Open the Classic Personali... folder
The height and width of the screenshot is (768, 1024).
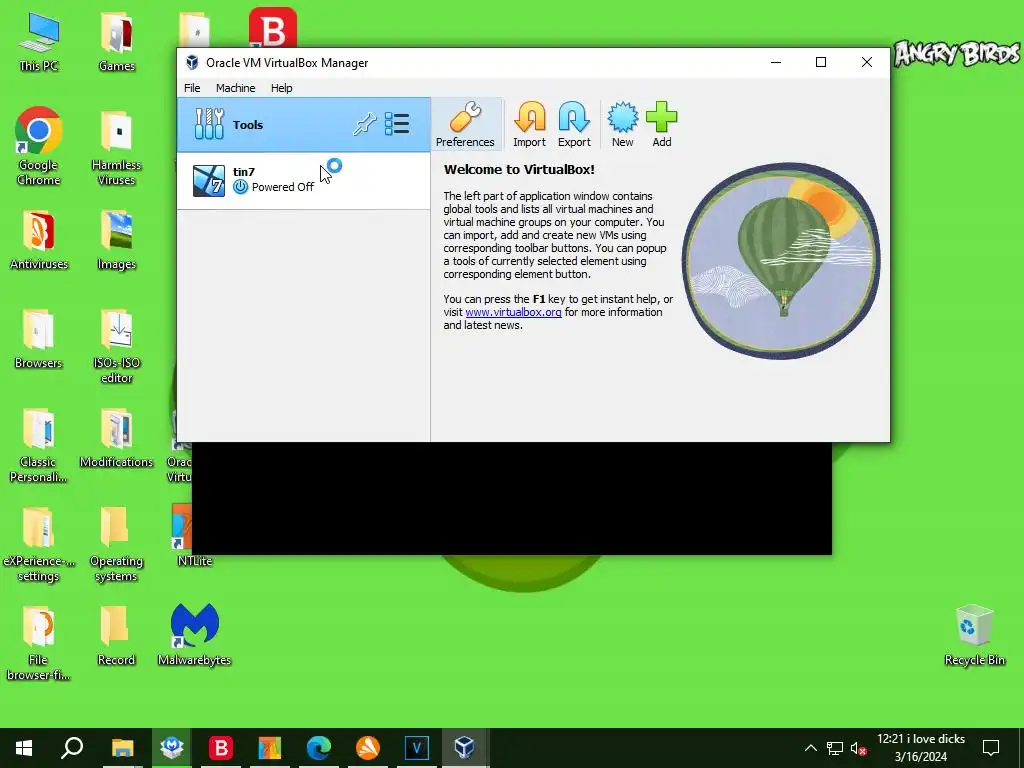coord(38,445)
